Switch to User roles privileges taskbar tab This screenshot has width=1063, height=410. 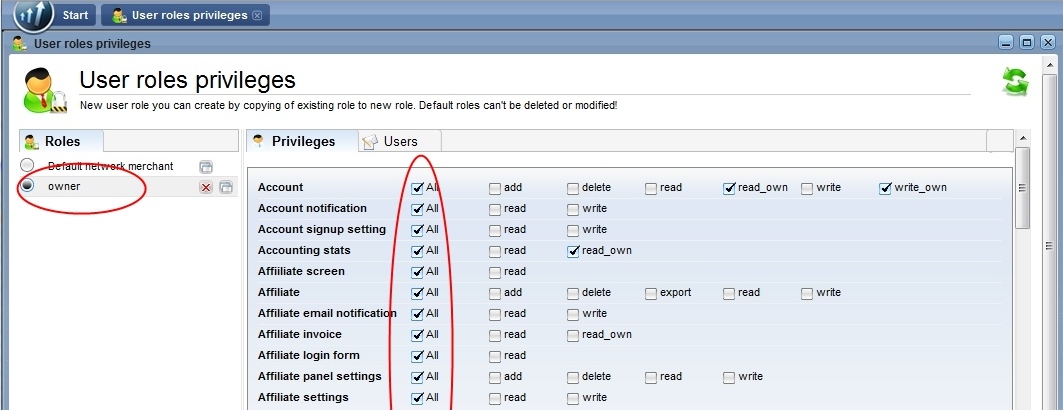(185, 15)
